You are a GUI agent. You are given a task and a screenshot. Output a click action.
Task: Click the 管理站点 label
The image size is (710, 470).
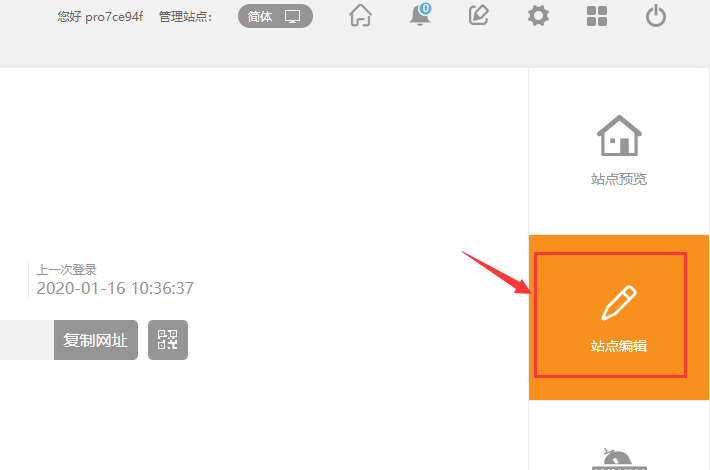pos(185,17)
